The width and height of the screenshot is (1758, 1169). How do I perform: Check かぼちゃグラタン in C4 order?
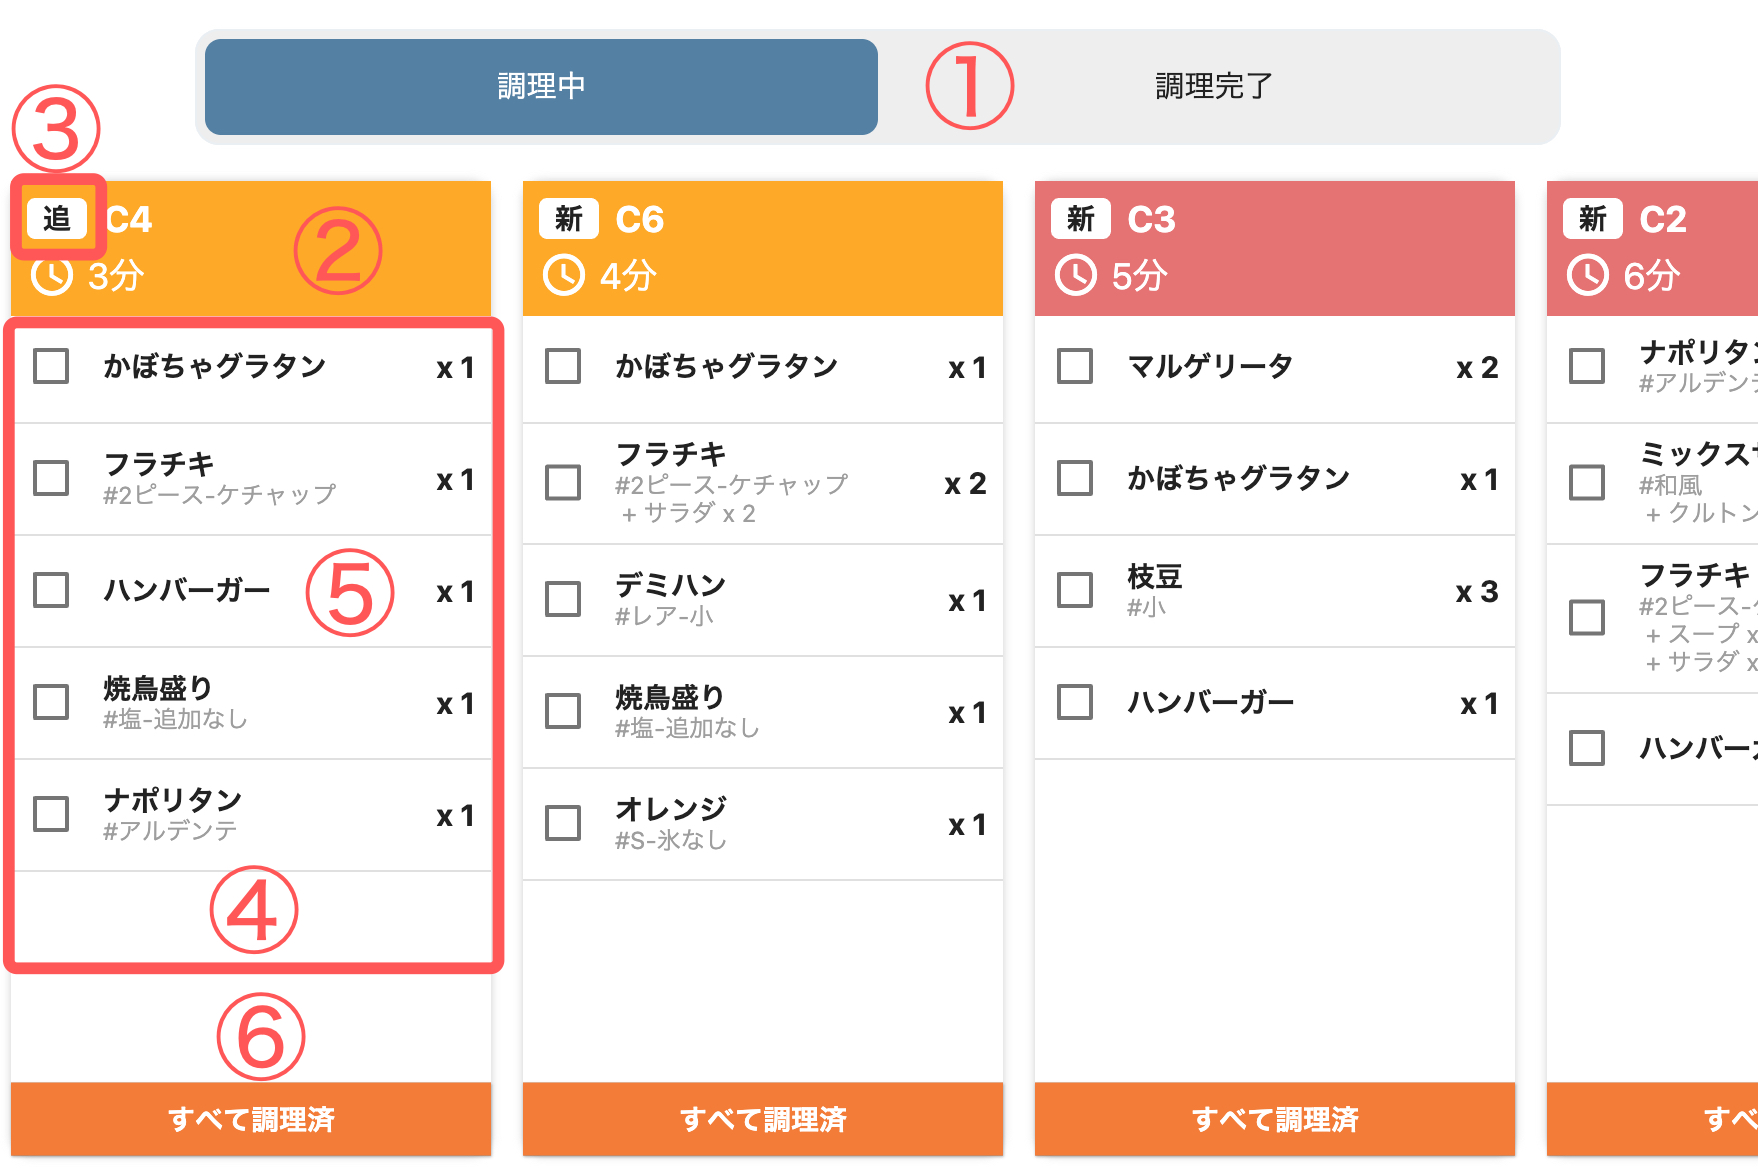[x=51, y=366]
